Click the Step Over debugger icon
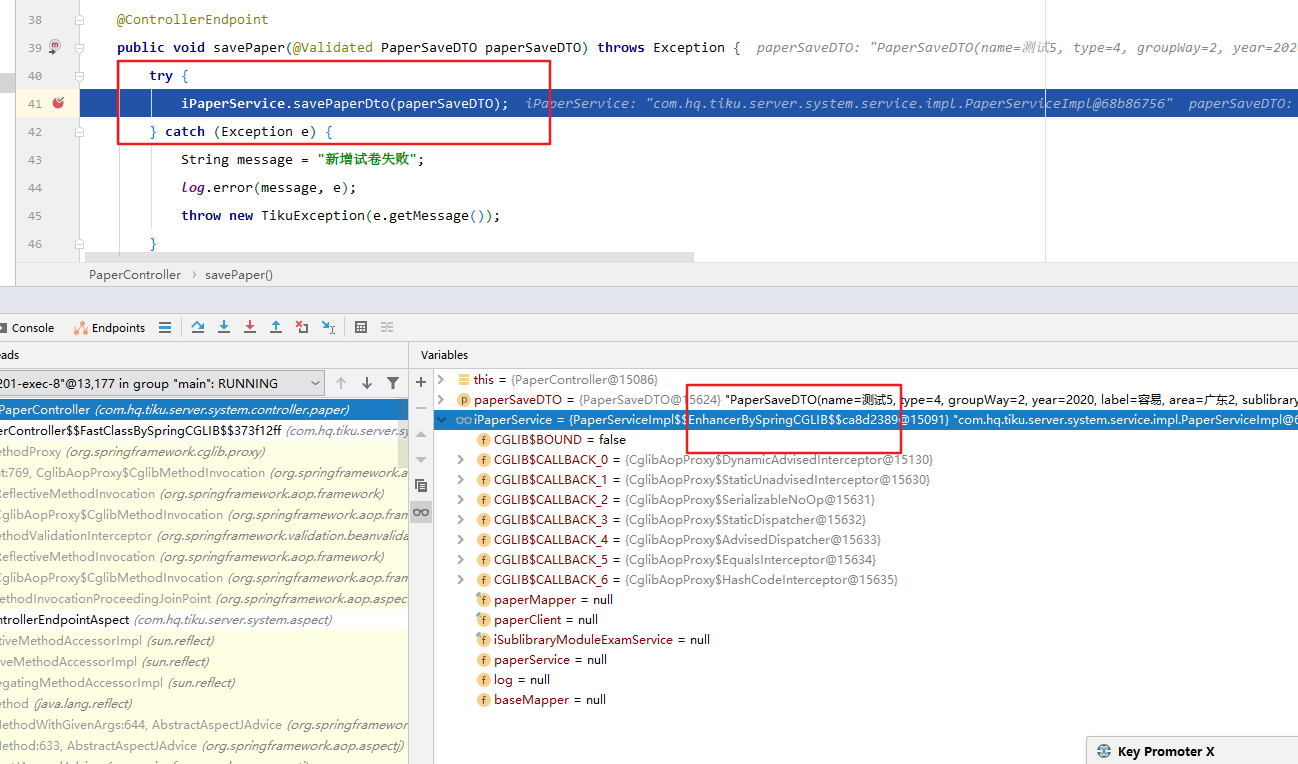Image resolution: width=1298 pixels, height=764 pixels. (198, 327)
